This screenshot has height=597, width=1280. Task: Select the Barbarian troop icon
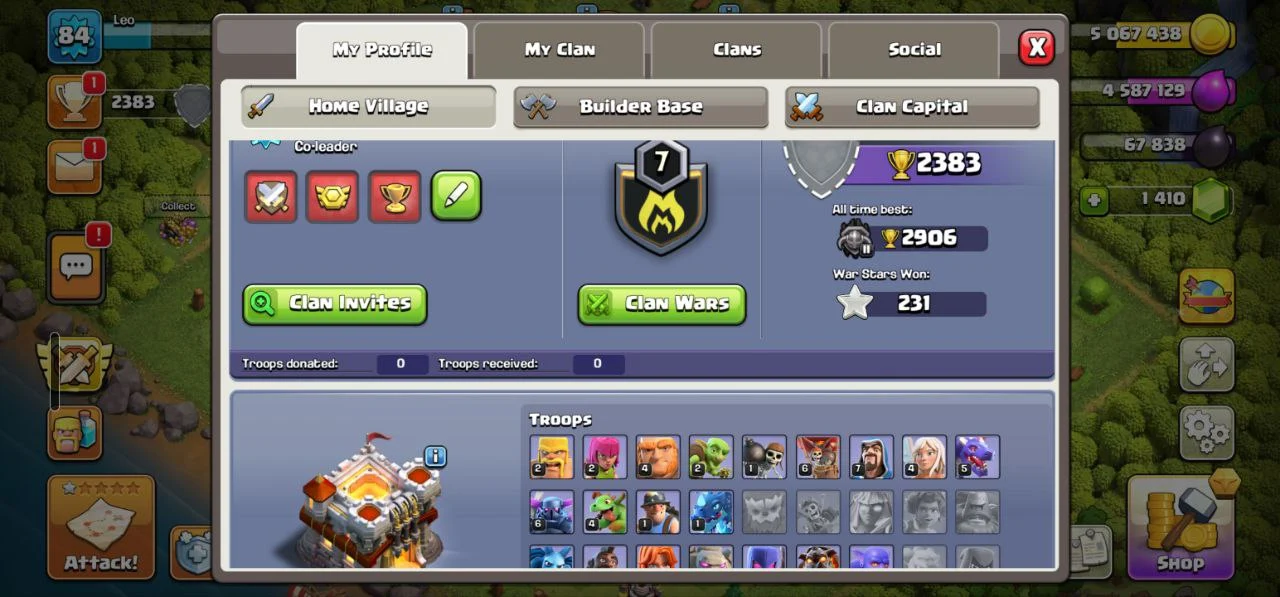point(552,457)
